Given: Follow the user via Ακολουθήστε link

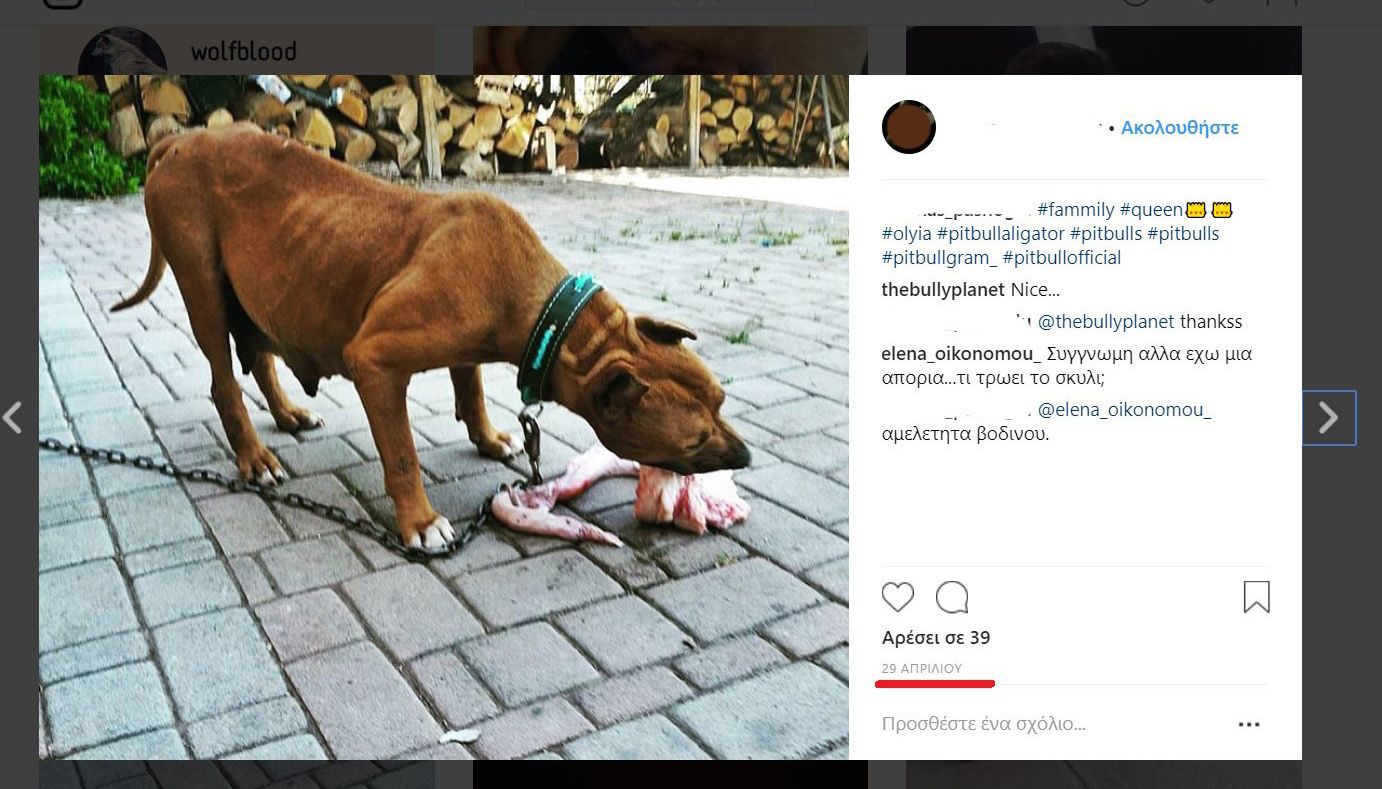Looking at the screenshot, I should pos(1179,127).
